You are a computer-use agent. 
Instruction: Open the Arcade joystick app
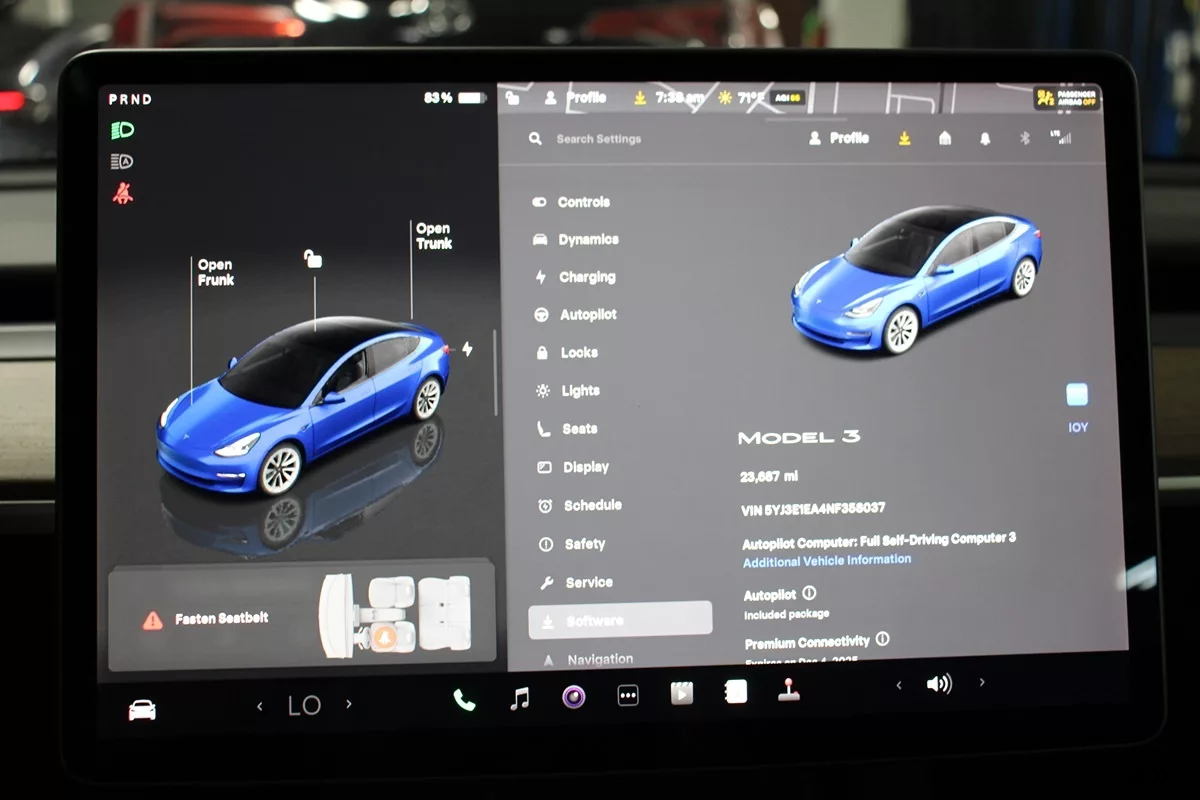coord(789,690)
